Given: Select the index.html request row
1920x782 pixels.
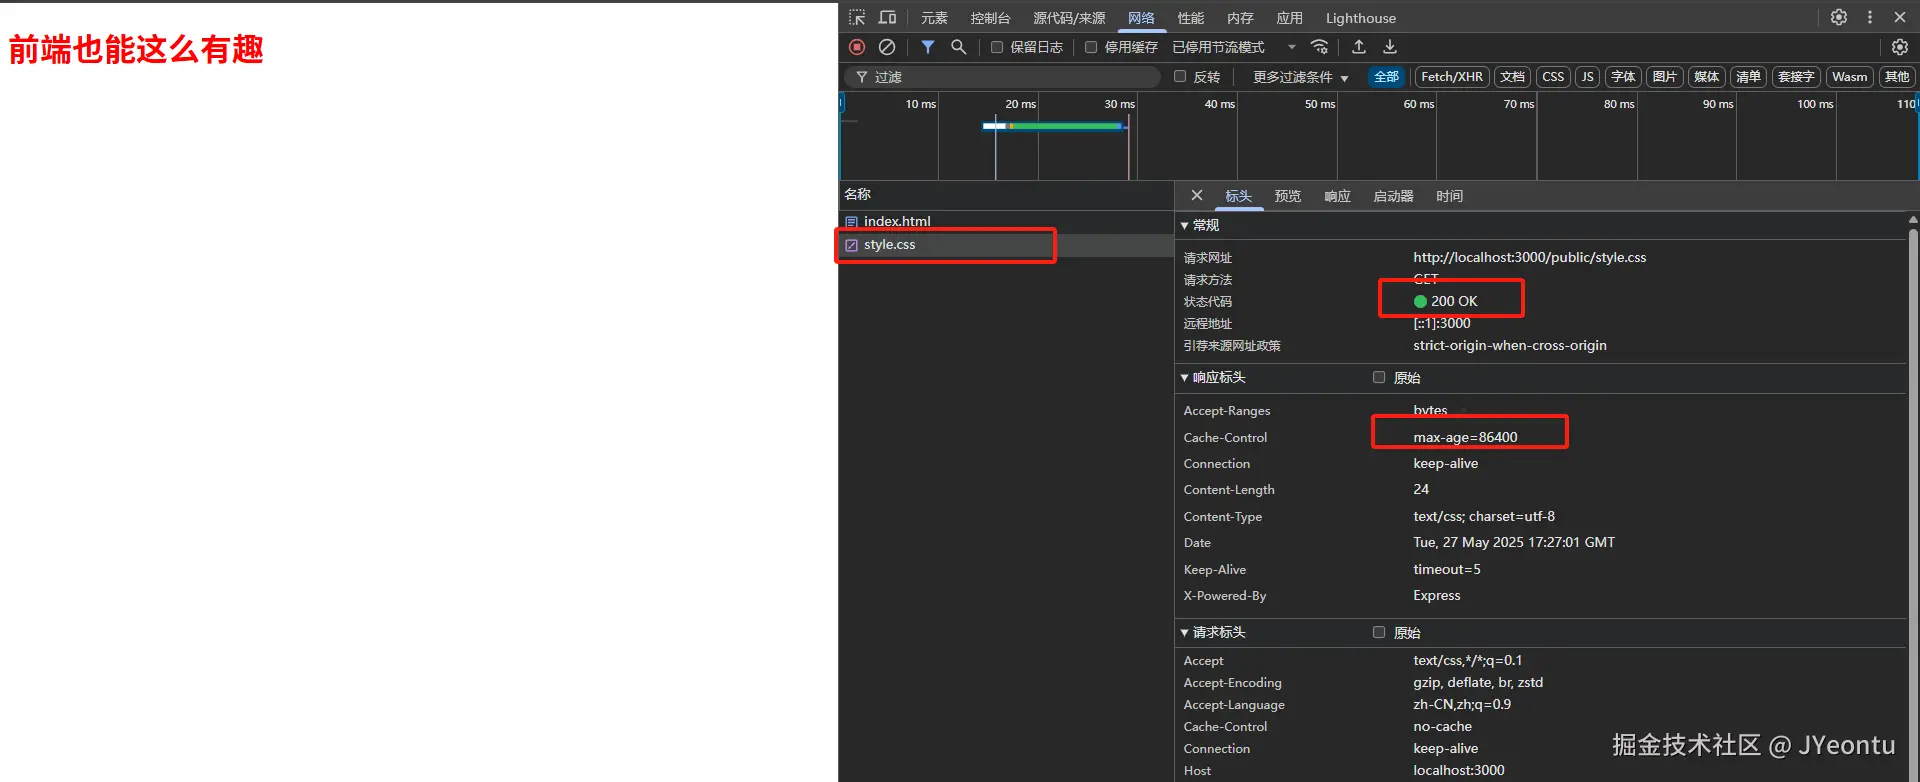Looking at the screenshot, I should pos(1006,222).
